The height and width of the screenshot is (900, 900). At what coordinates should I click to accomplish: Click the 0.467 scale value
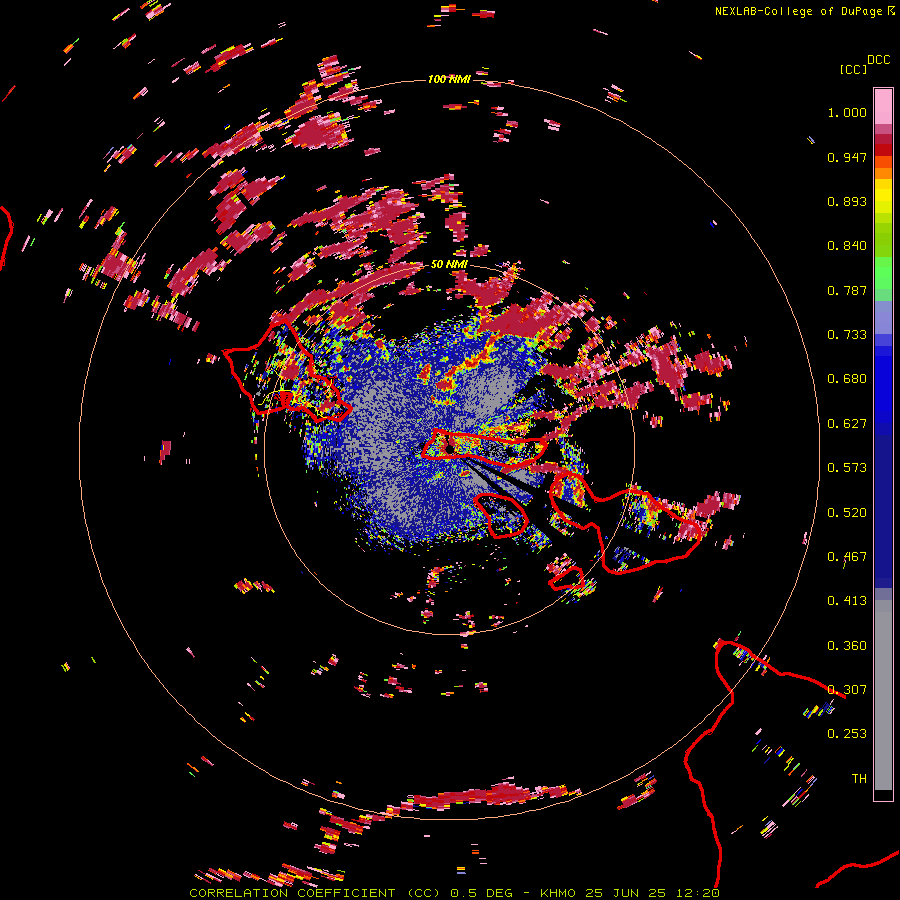tap(847, 557)
